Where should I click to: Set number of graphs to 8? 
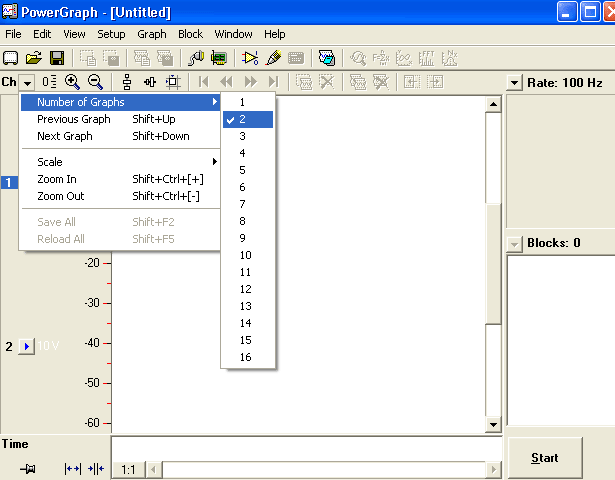click(x=248, y=221)
